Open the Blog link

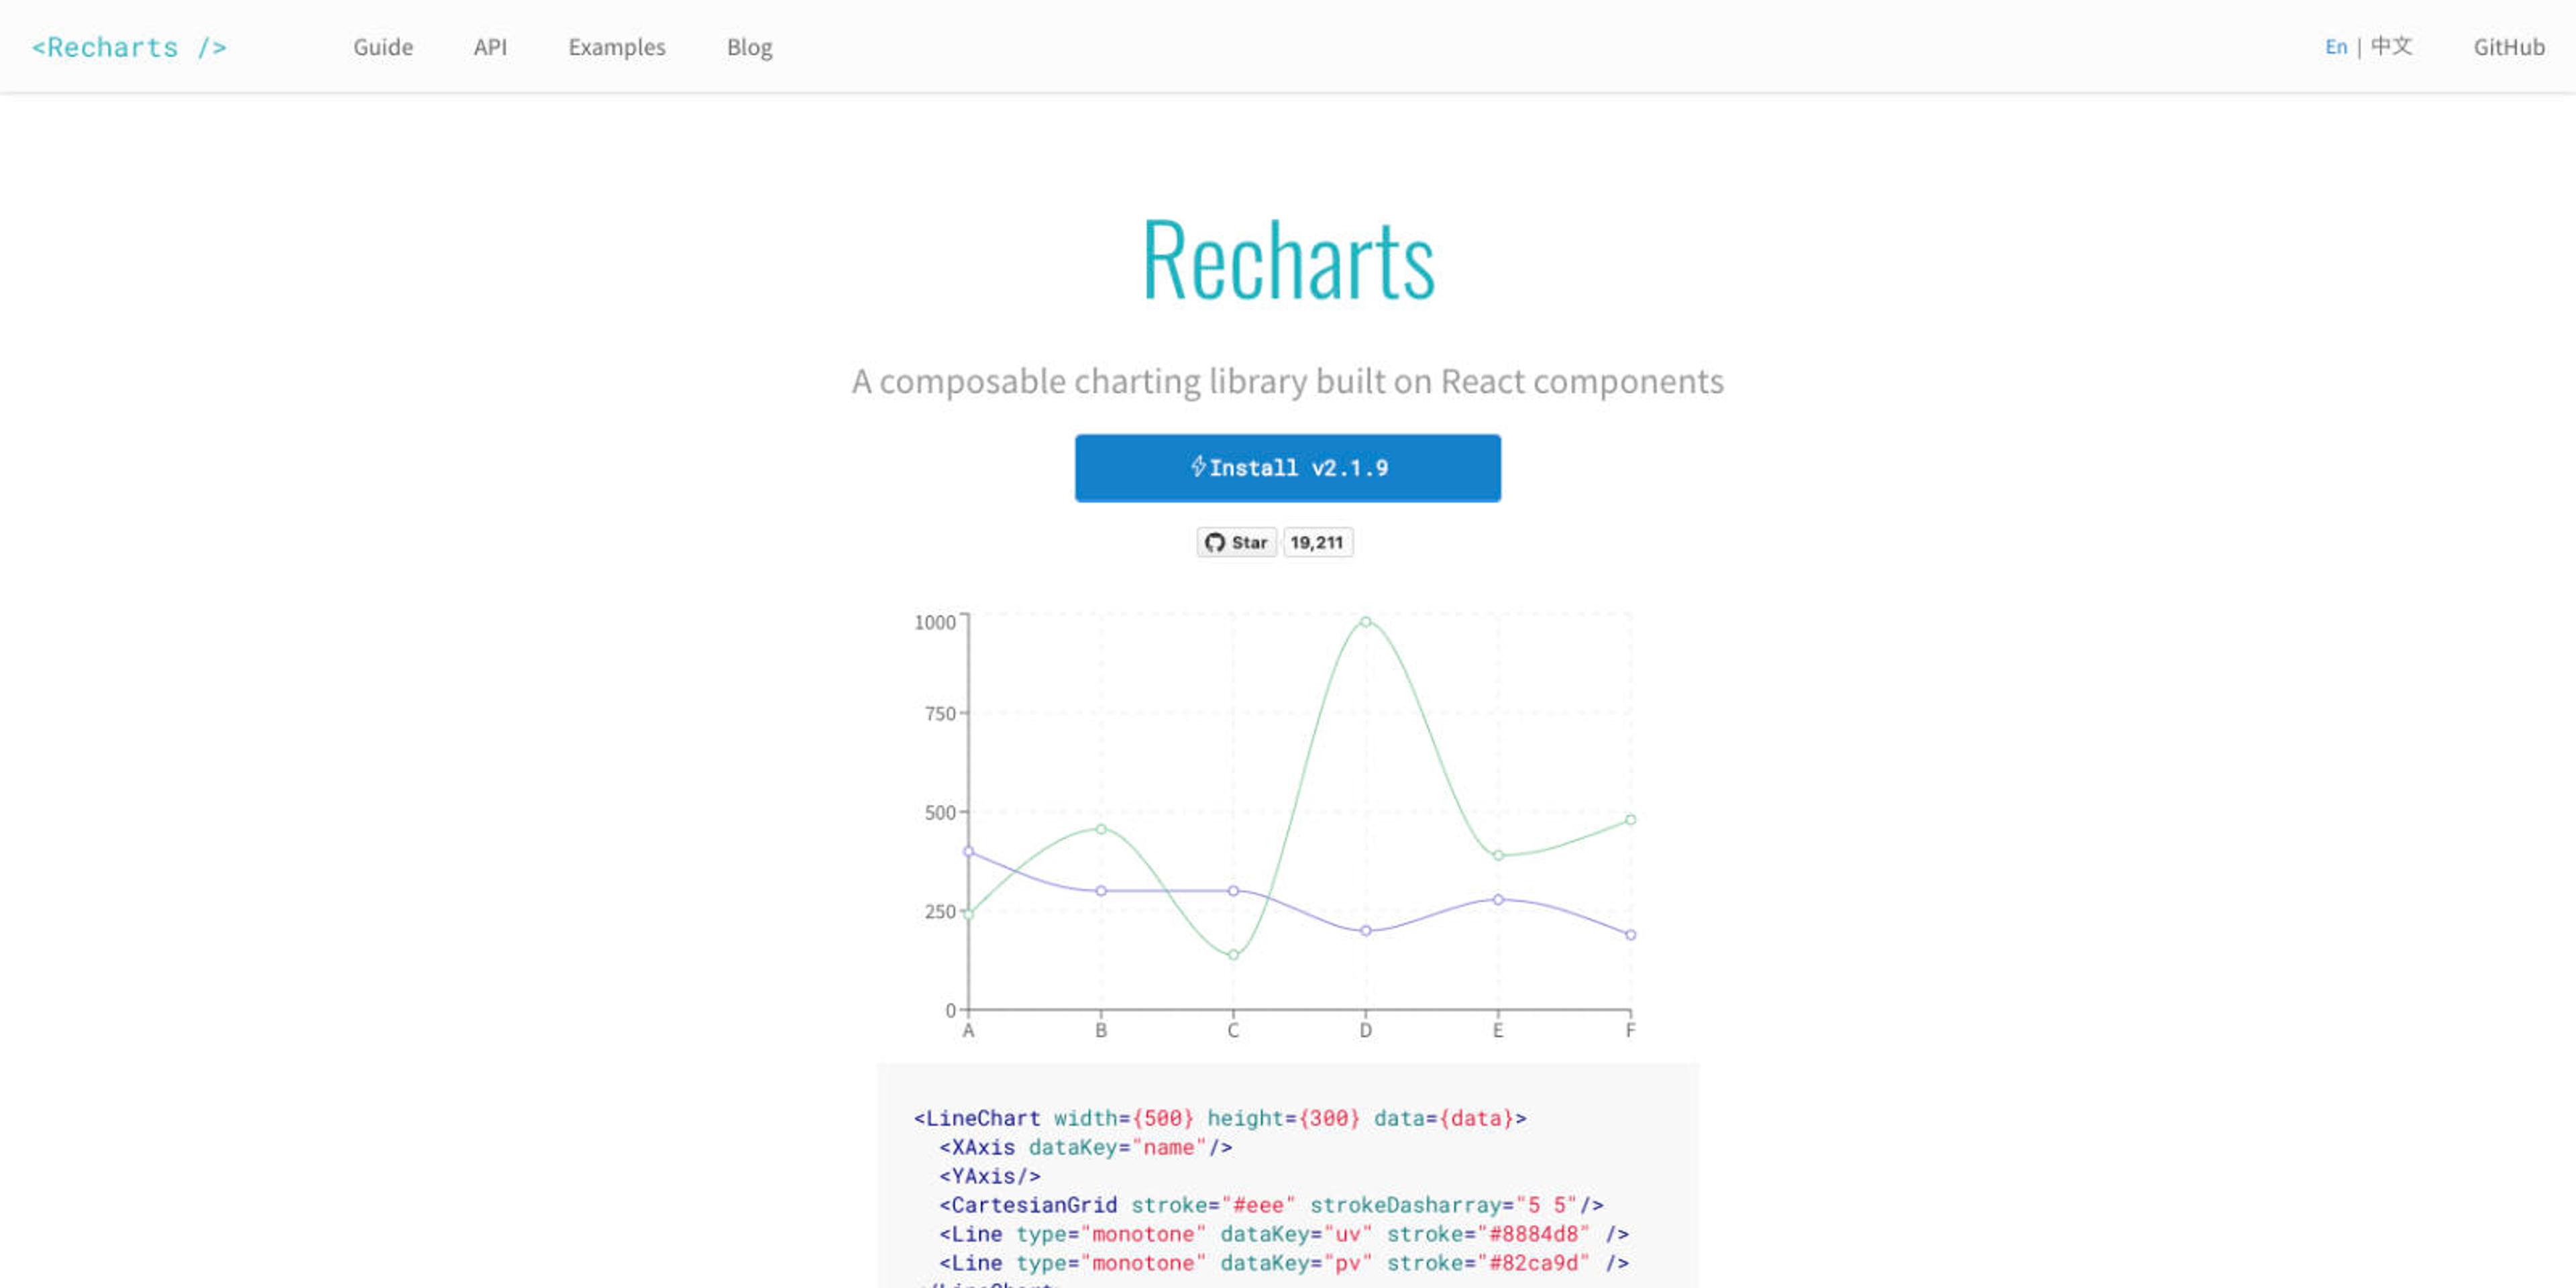[x=749, y=47]
